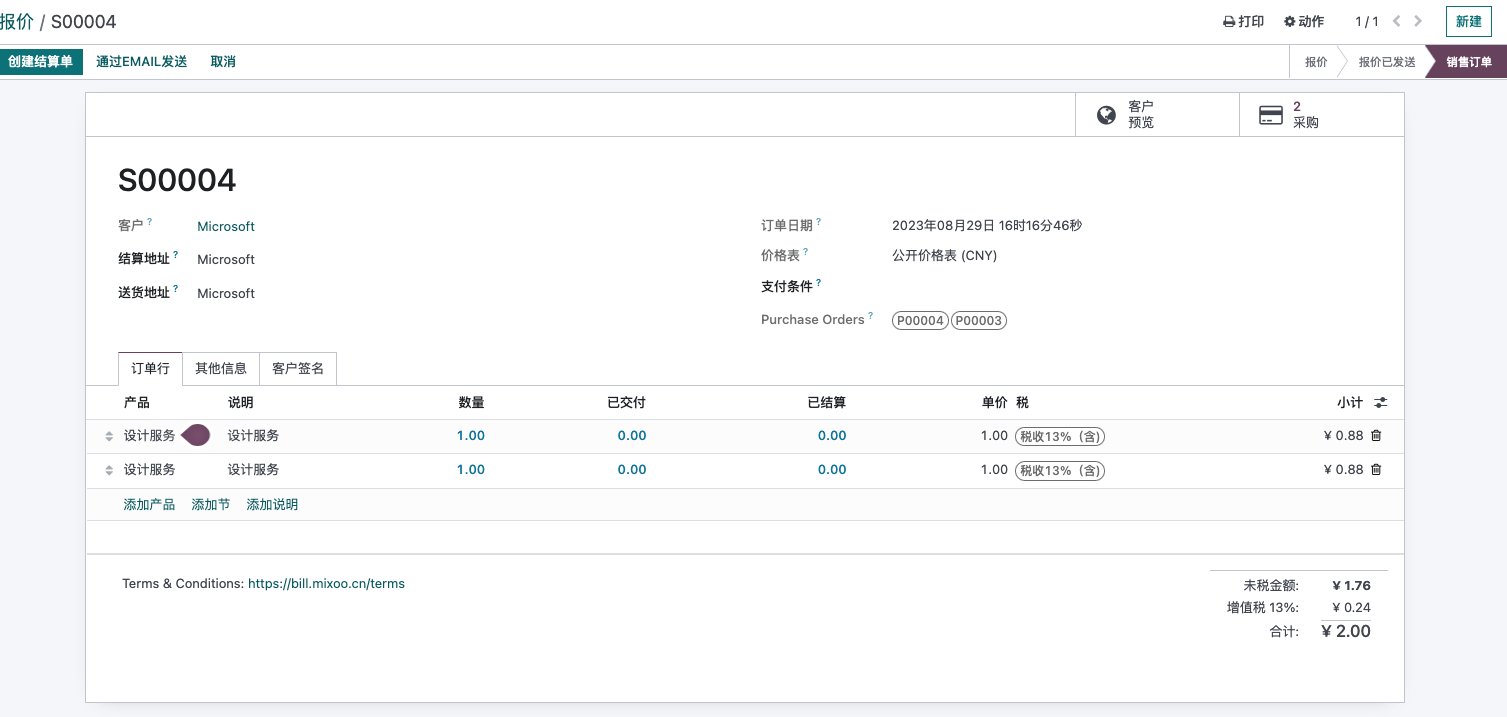Image resolution: width=1507 pixels, height=717 pixels.
Task: Click 添加产品 link
Action: [x=149, y=505]
